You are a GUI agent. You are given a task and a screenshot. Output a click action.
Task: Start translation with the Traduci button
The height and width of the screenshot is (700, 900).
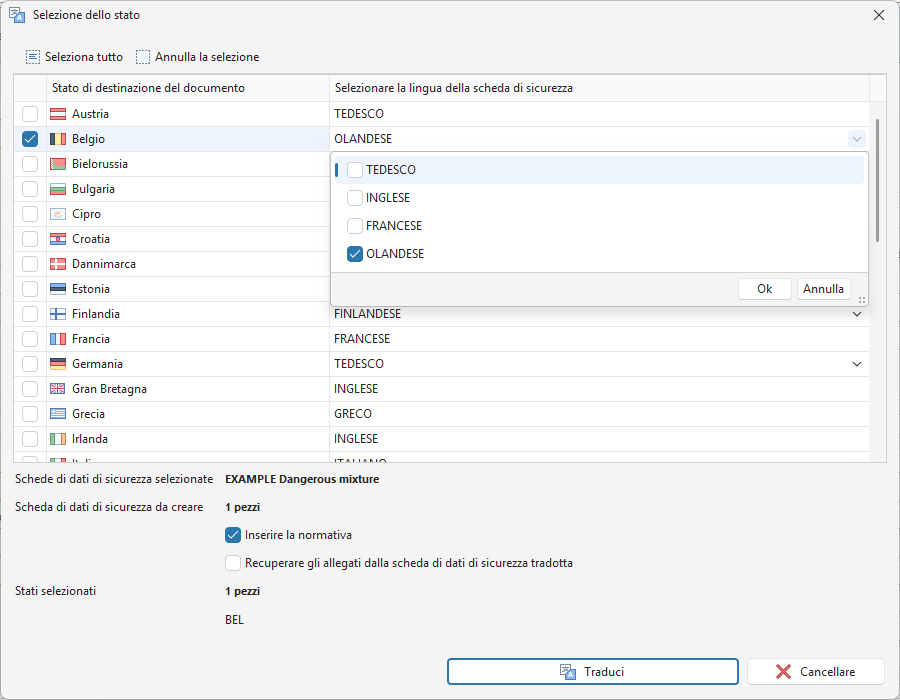pos(592,671)
